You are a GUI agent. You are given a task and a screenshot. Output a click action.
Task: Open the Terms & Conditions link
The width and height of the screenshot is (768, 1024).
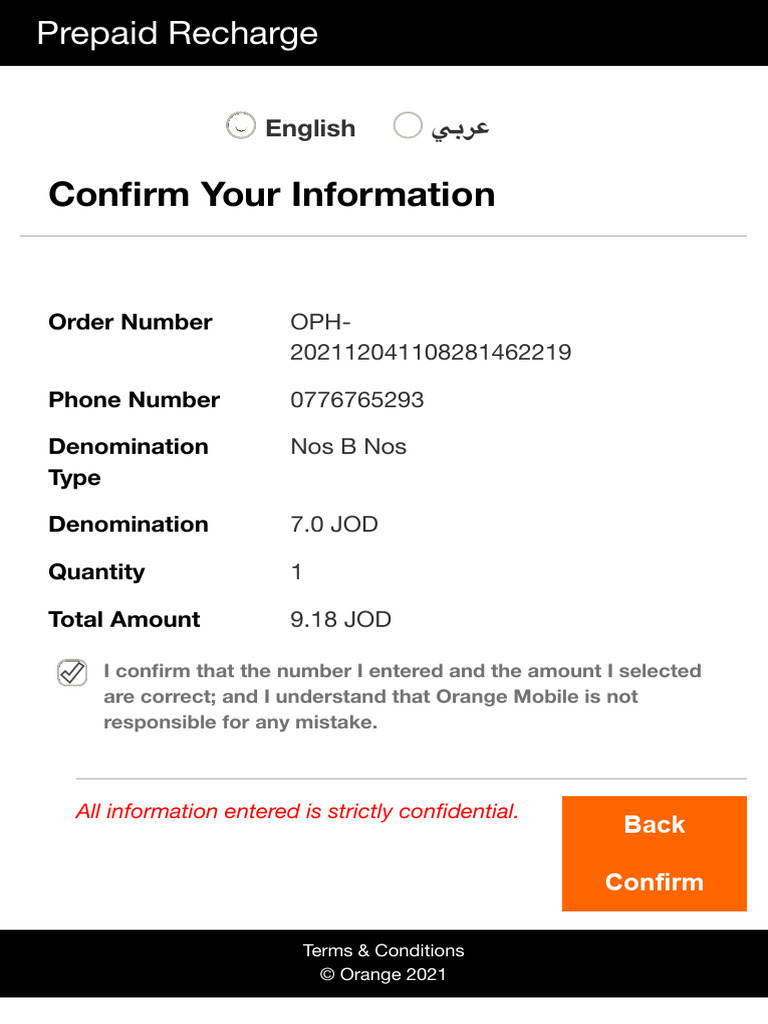point(383,950)
